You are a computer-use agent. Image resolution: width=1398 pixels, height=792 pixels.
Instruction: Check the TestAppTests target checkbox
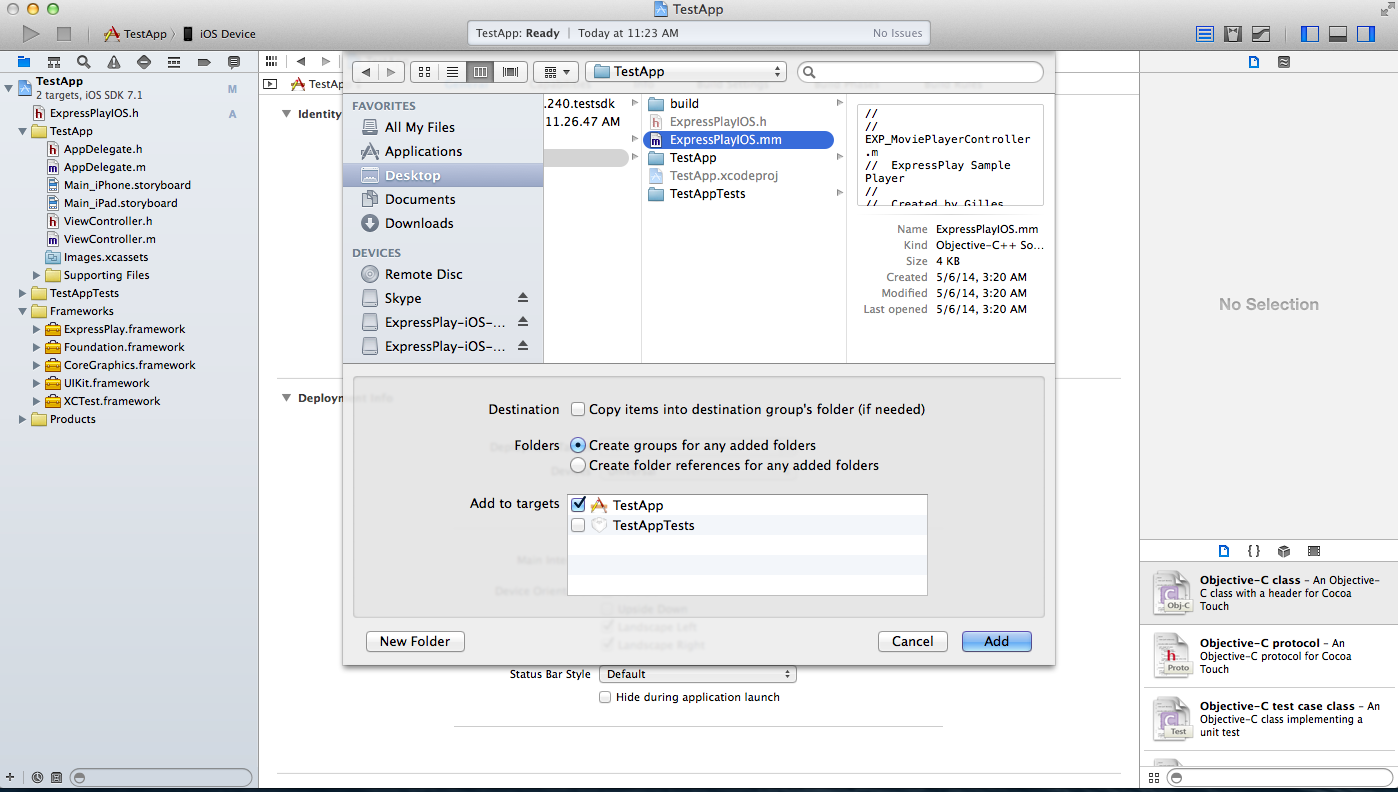(578, 525)
